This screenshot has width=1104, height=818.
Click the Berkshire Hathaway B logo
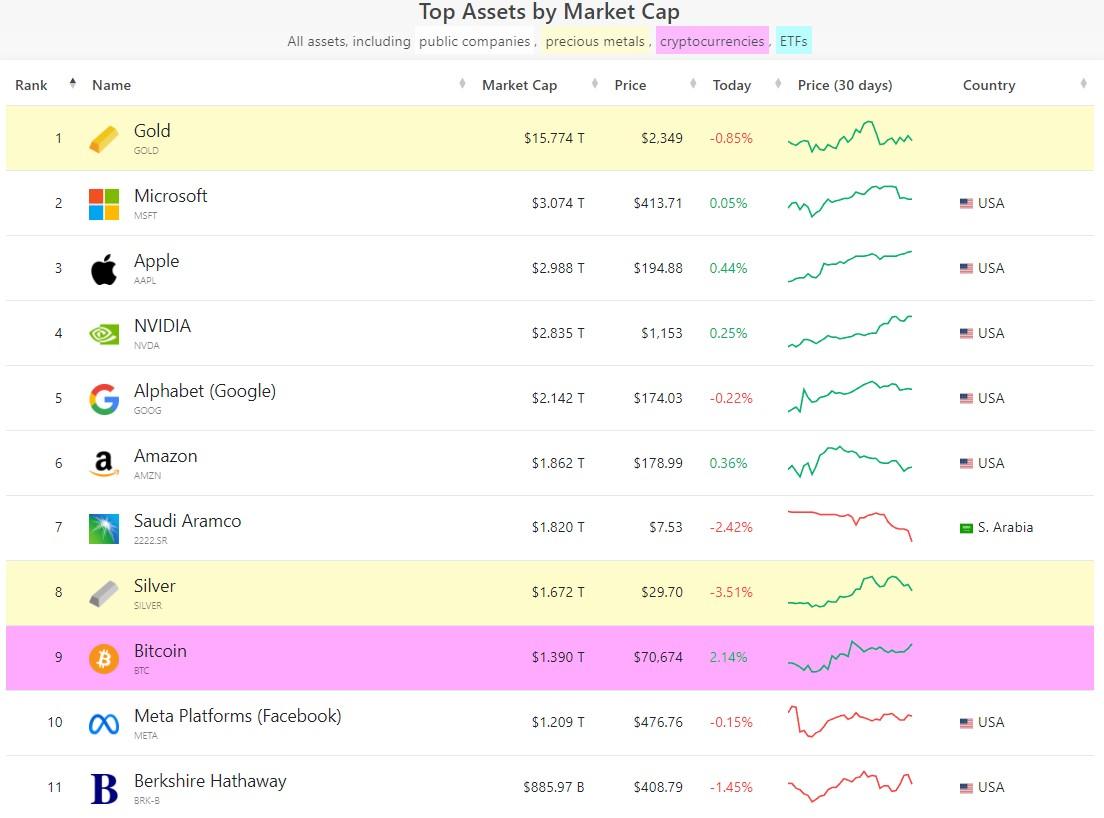pos(104,788)
